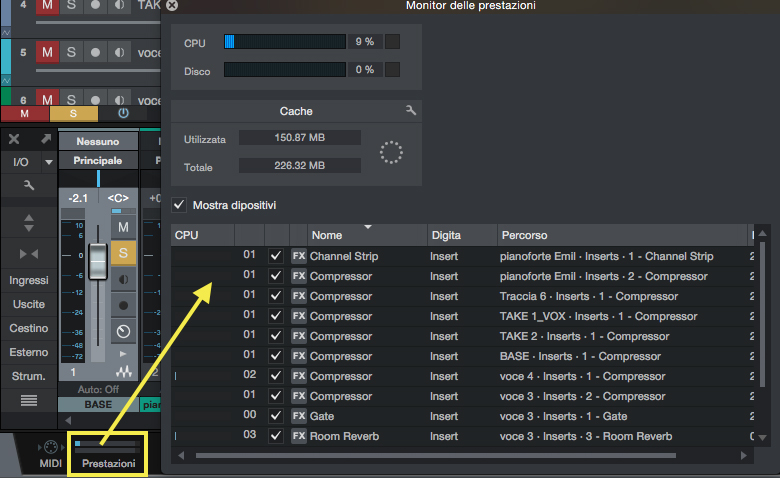Click the BASE channel volume fader
780x478 pixels.
(97, 261)
